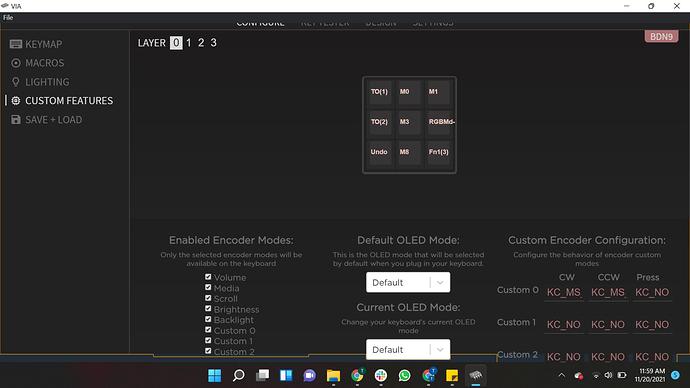Expand the Default OLED Mode dropdown
This screenshot has height=388, width=690.
pos(408,282)
